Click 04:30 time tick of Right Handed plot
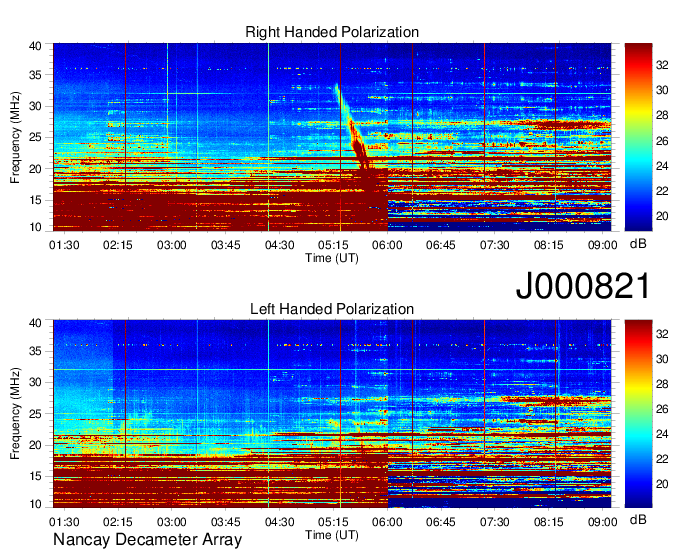Screen dimensions: 680x552 pos(280,245)
